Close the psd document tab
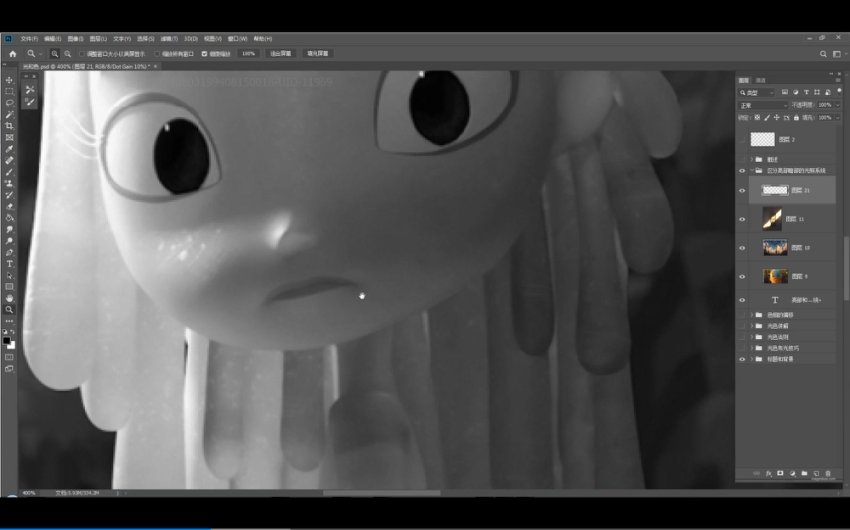 pos(155,66)
